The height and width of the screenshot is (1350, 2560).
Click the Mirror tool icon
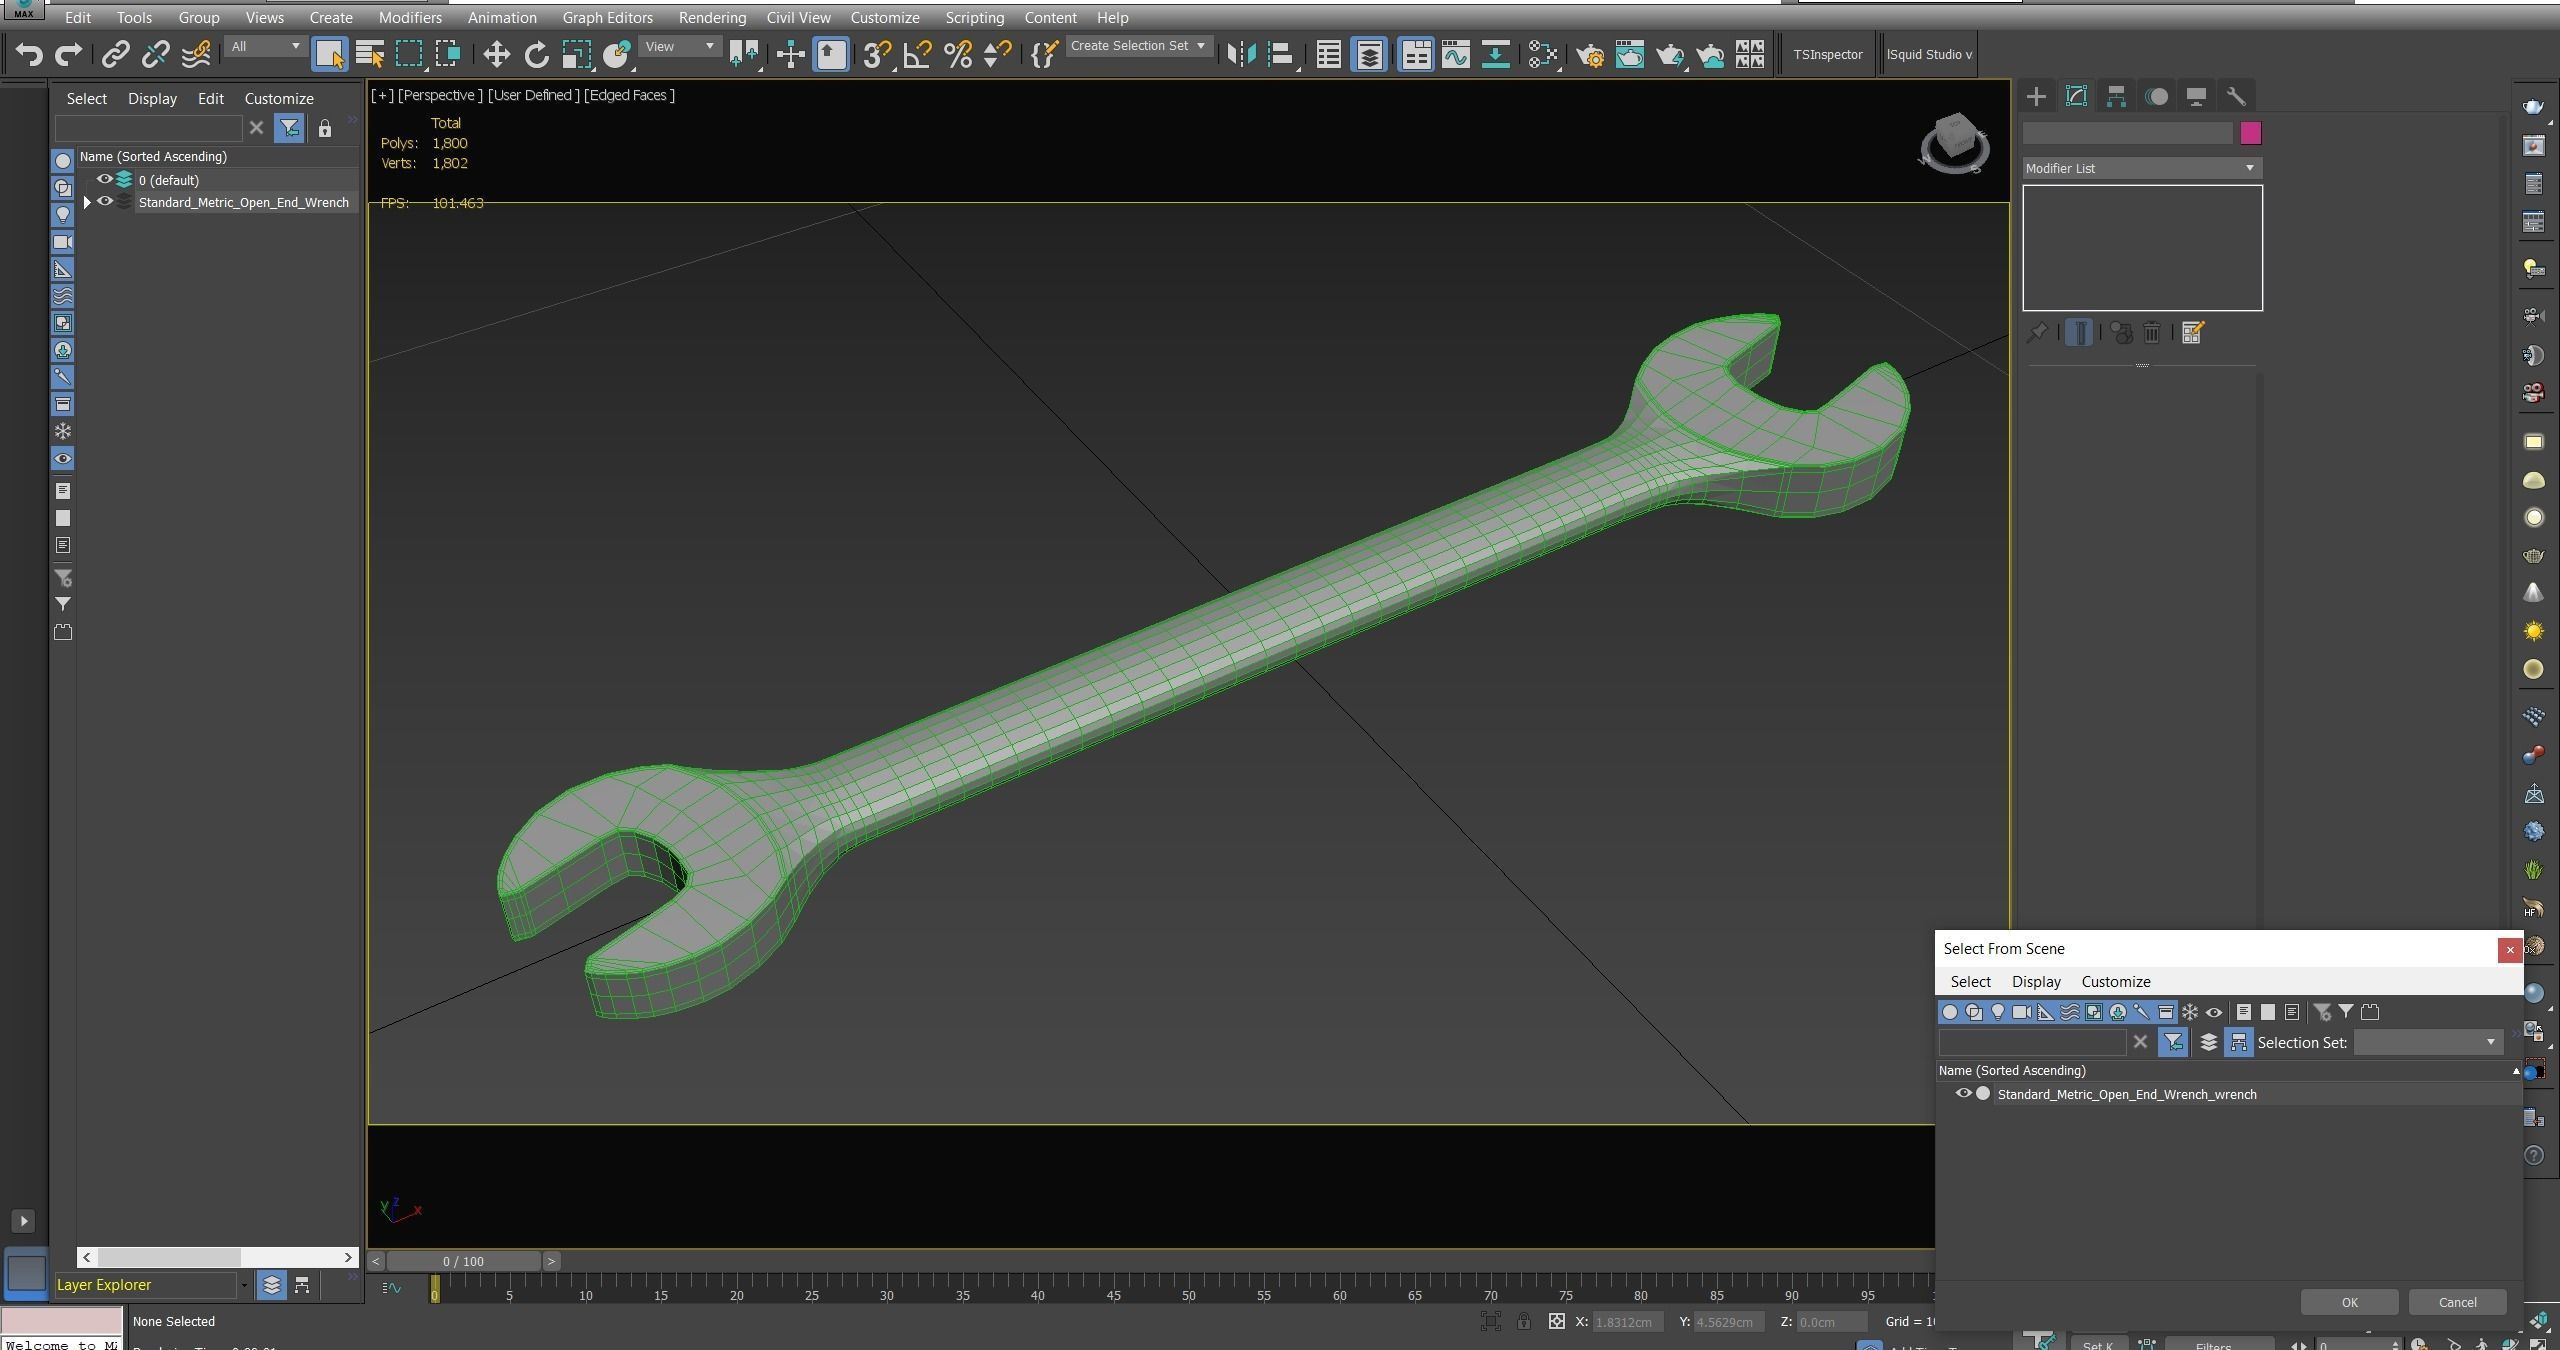[1240, 54]
